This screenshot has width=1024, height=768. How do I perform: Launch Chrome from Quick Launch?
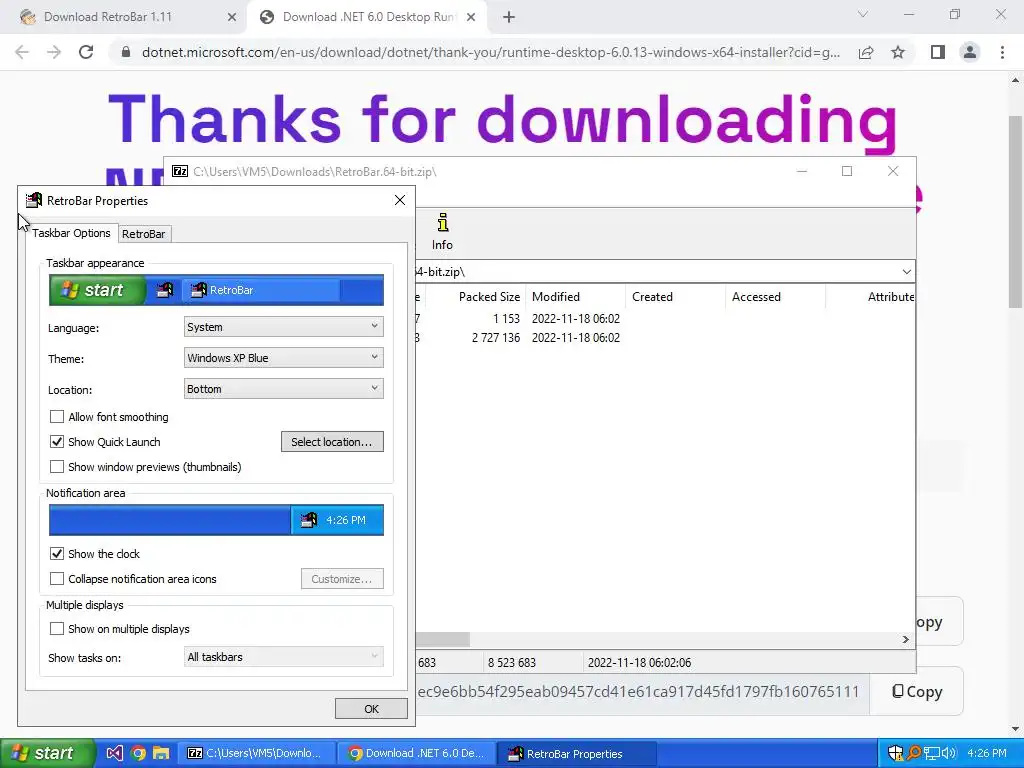pos(138,753)
